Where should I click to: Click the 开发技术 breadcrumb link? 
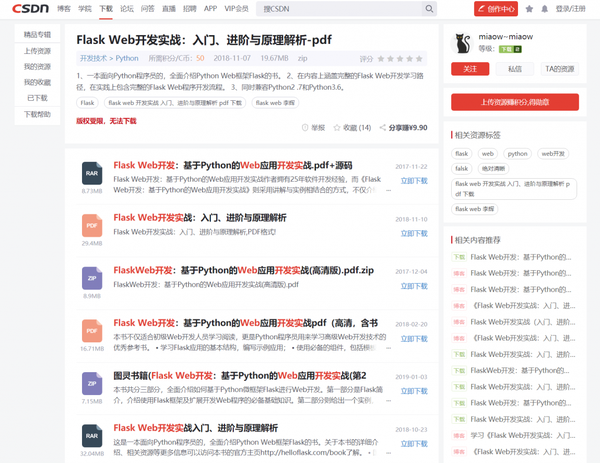click(93, 58)
